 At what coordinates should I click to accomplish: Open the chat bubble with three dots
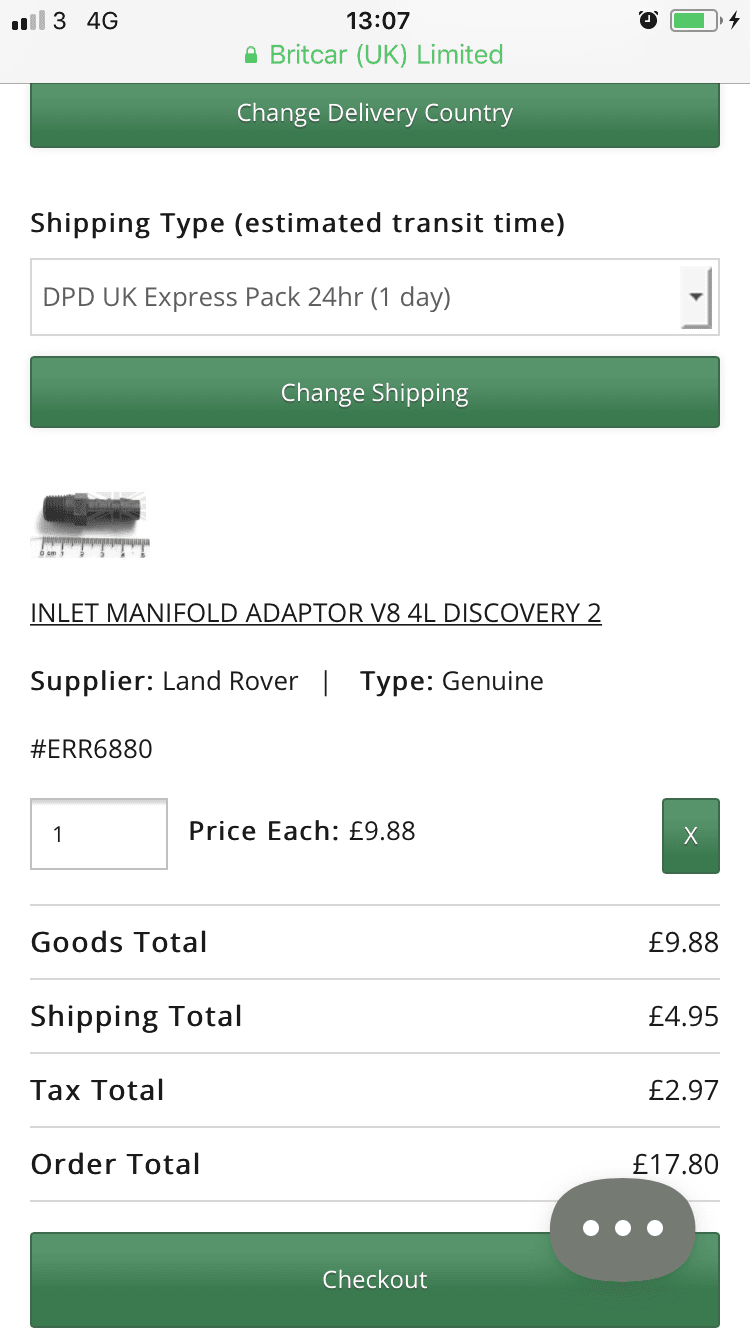623,1229
